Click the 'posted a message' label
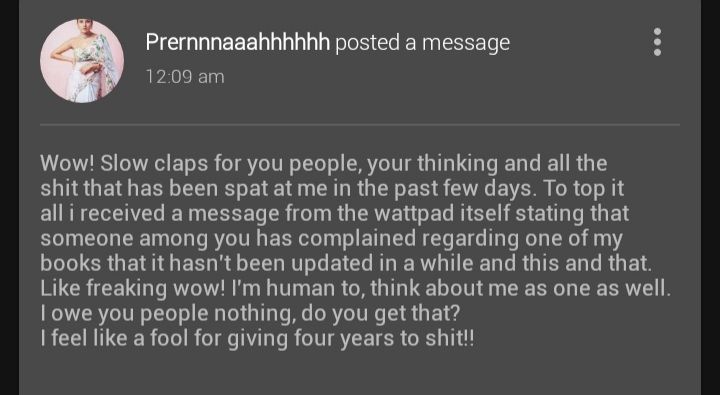The image size is (720, 395). point(422,43)
